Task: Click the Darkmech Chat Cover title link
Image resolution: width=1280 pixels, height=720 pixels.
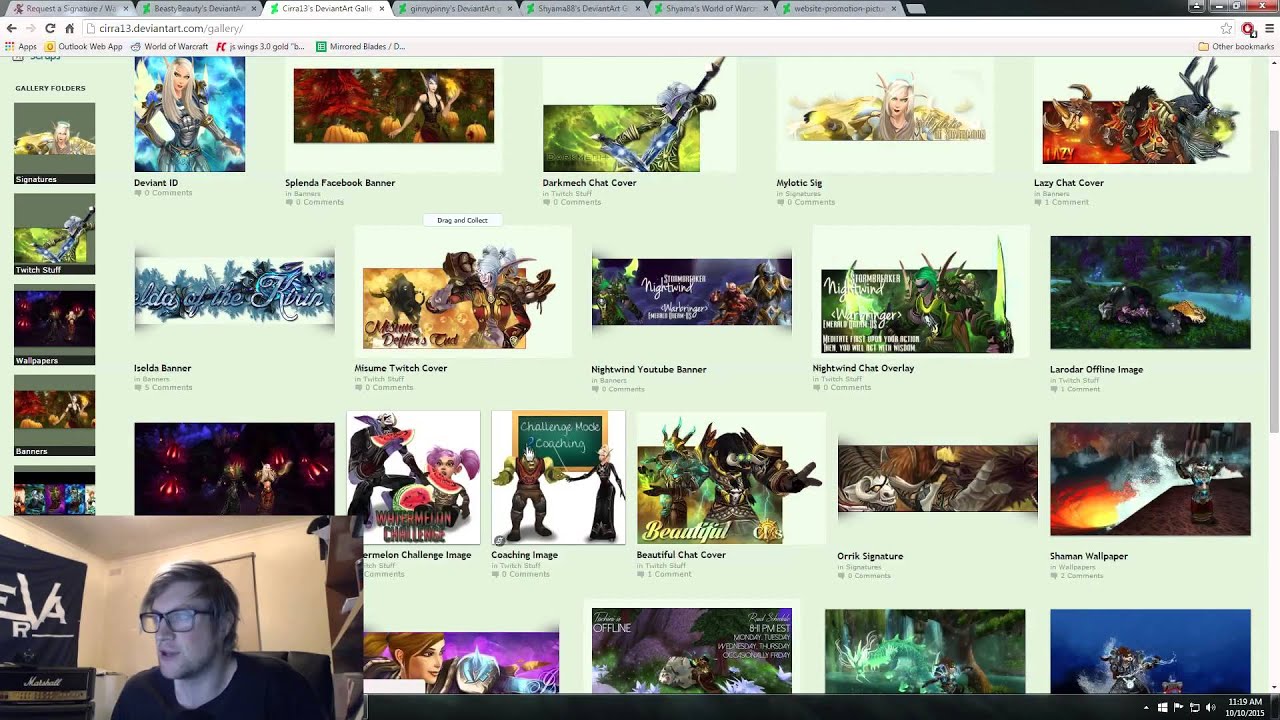Action: [x=589, y=183]
